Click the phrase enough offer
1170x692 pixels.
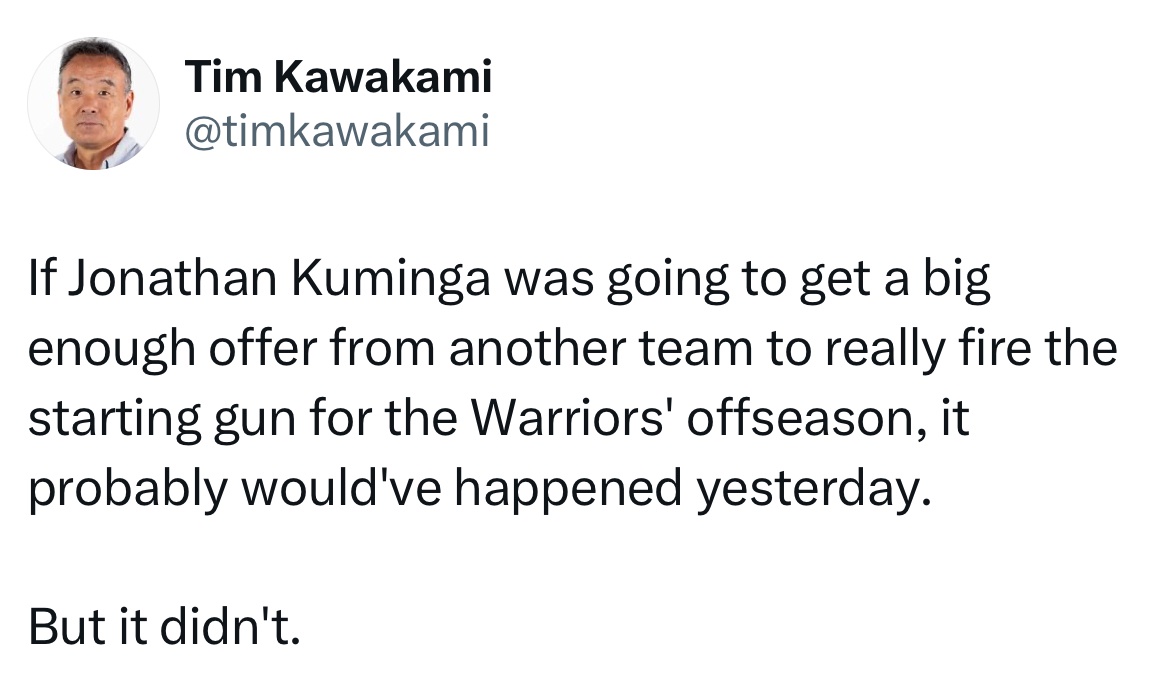pyautogui.click(x=173, y=349)
